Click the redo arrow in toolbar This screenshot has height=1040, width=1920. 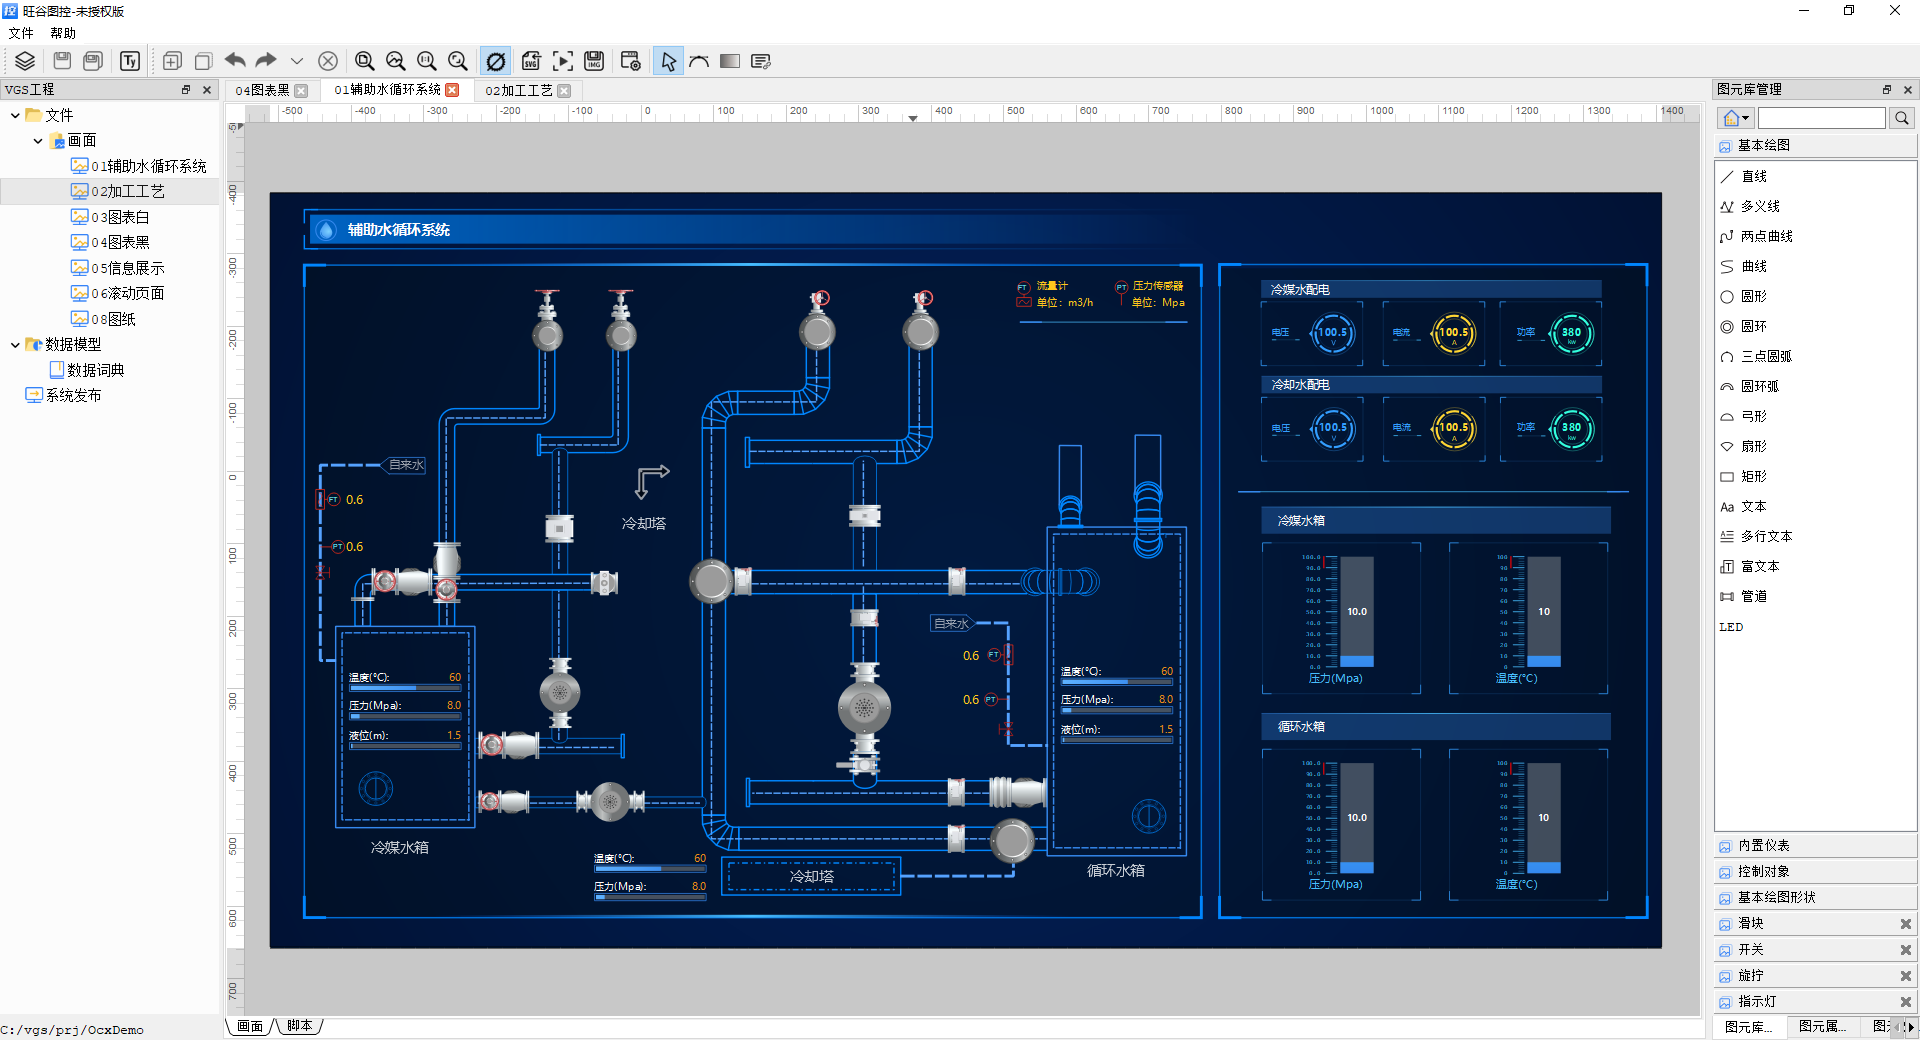(x=266, y=61)
